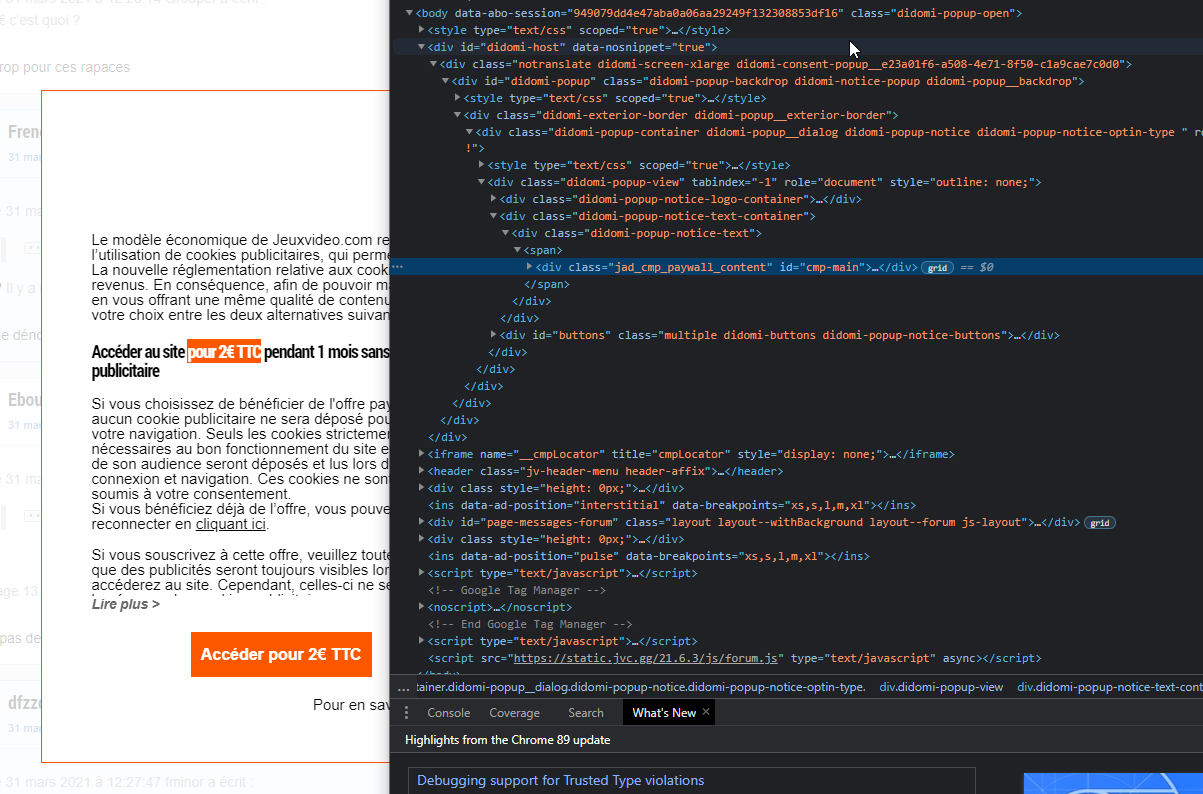Click the grid badge on page-messages-forum div

pos(1100,523)
